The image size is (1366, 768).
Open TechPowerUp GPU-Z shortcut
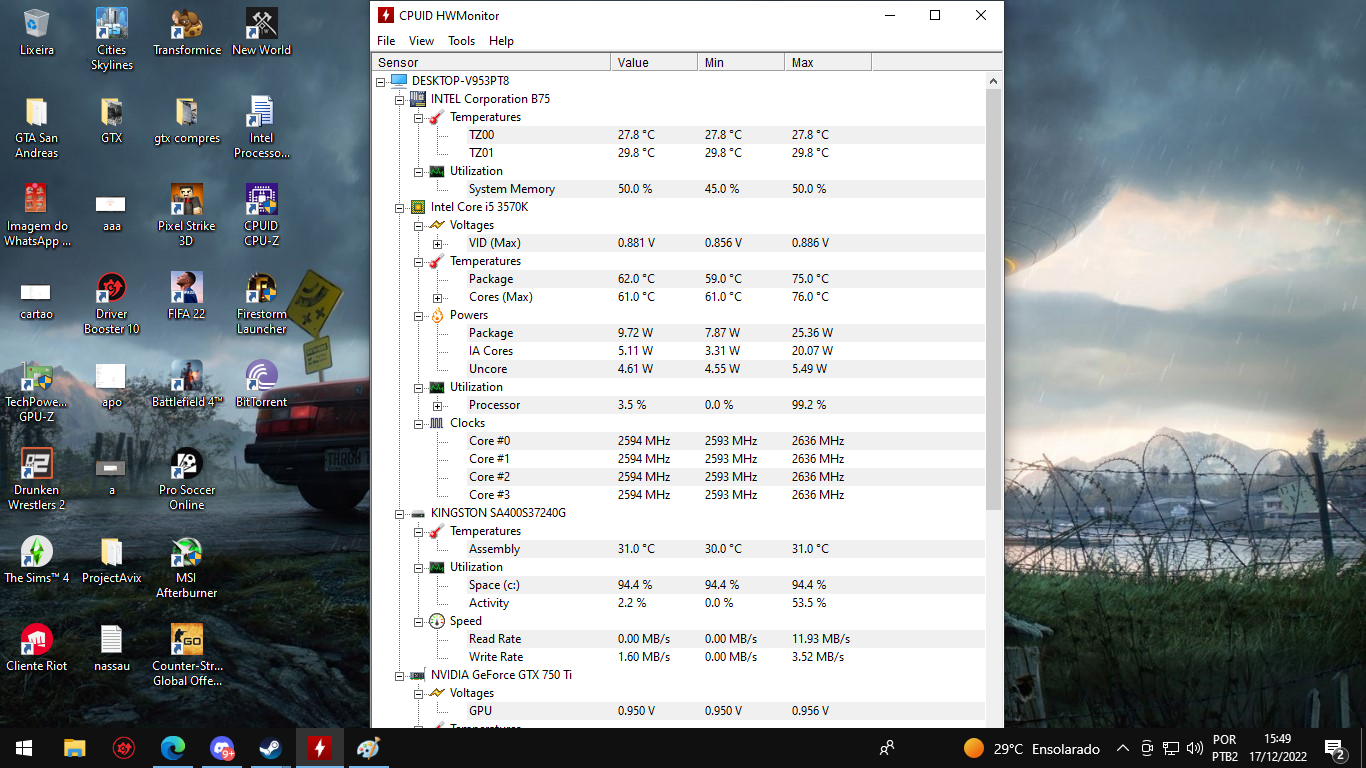point(37,391)
